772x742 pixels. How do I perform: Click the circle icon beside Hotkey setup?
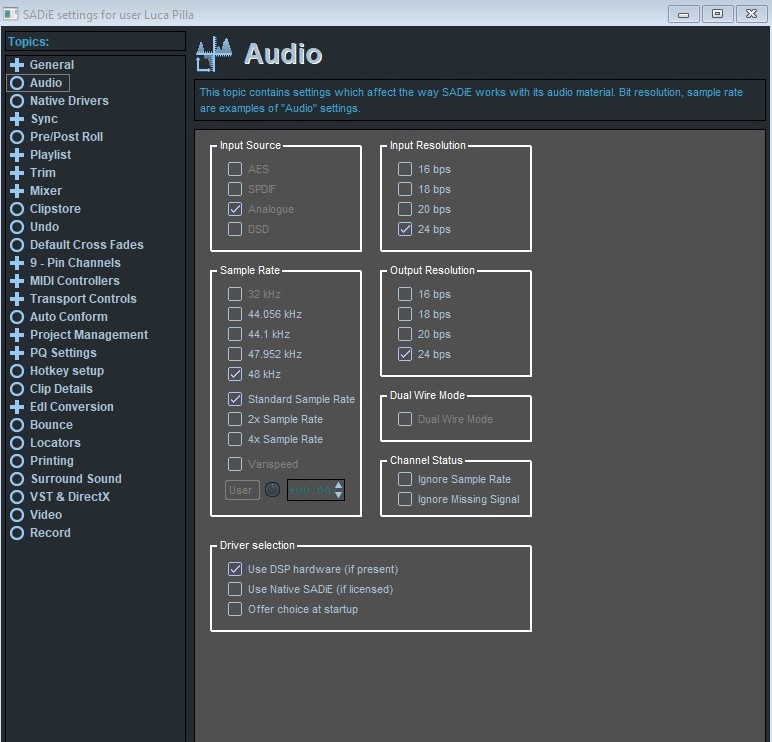(17, 371)
